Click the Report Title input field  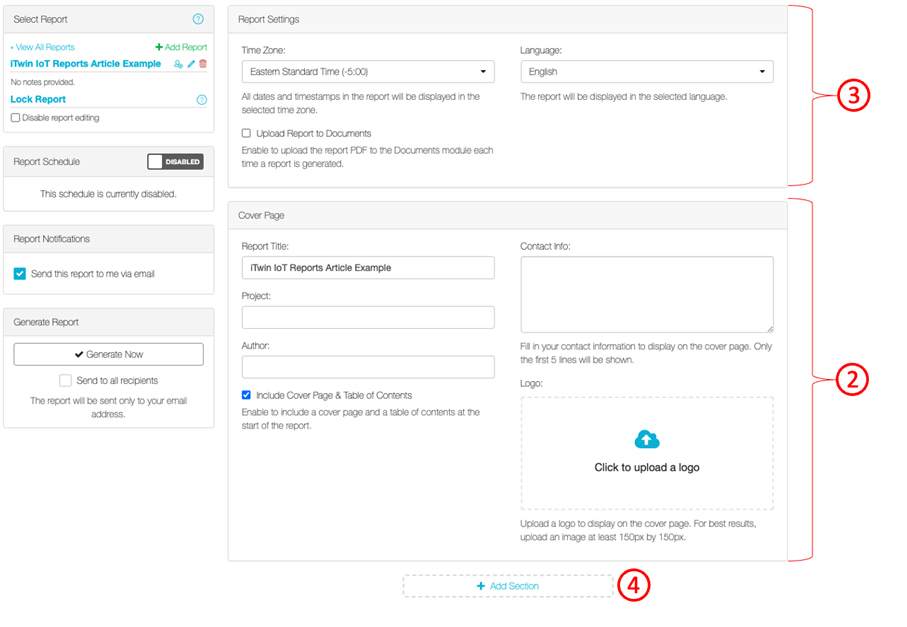tap(367, 267)
